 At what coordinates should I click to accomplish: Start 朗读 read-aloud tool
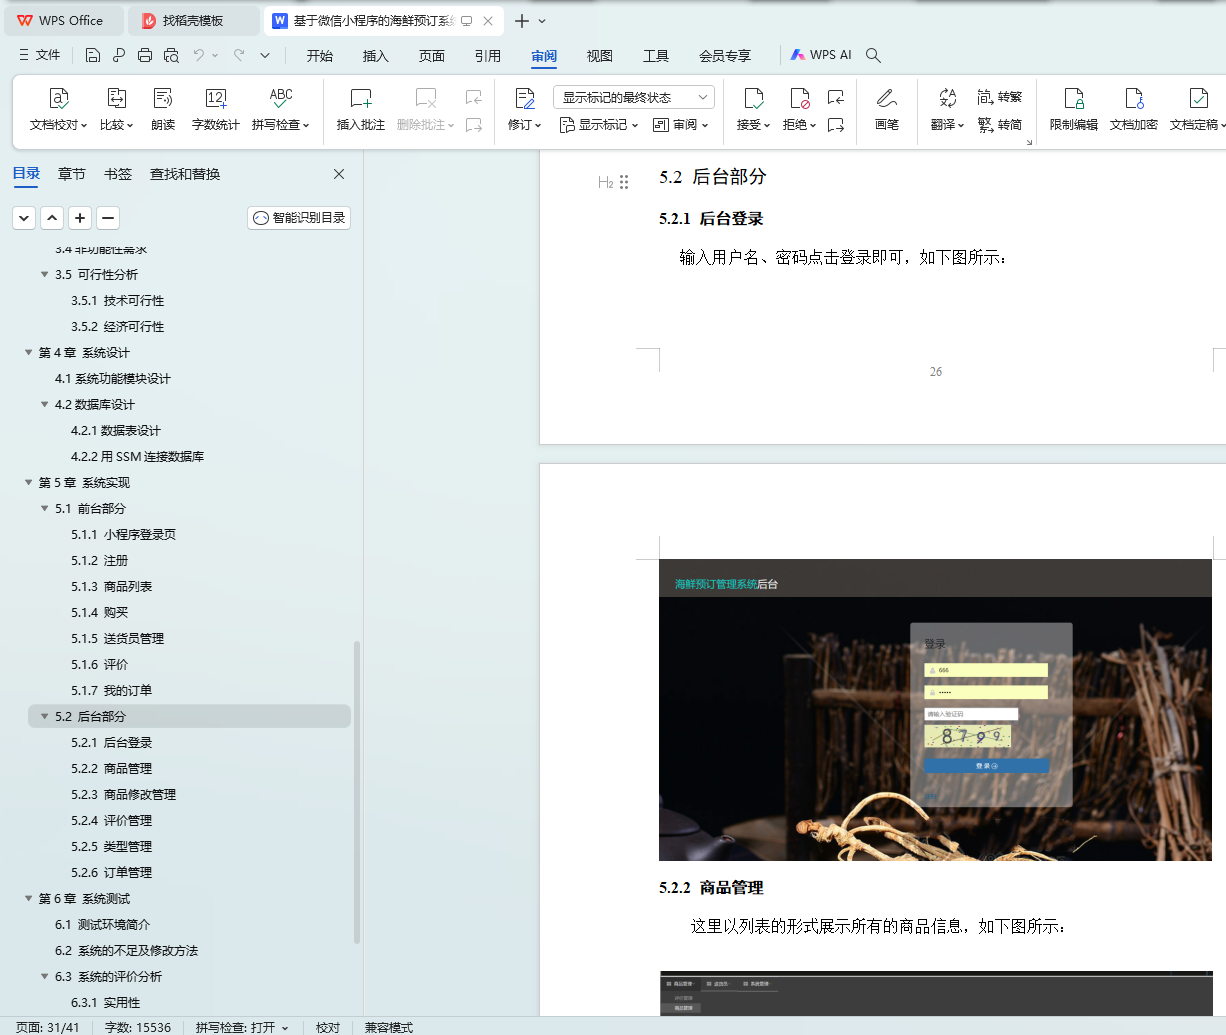(x=163, y=110)
